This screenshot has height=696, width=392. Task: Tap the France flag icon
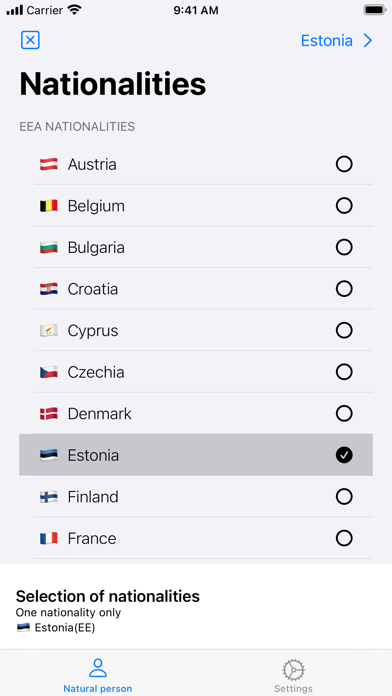pyautogui.click(x=49, y=538)
